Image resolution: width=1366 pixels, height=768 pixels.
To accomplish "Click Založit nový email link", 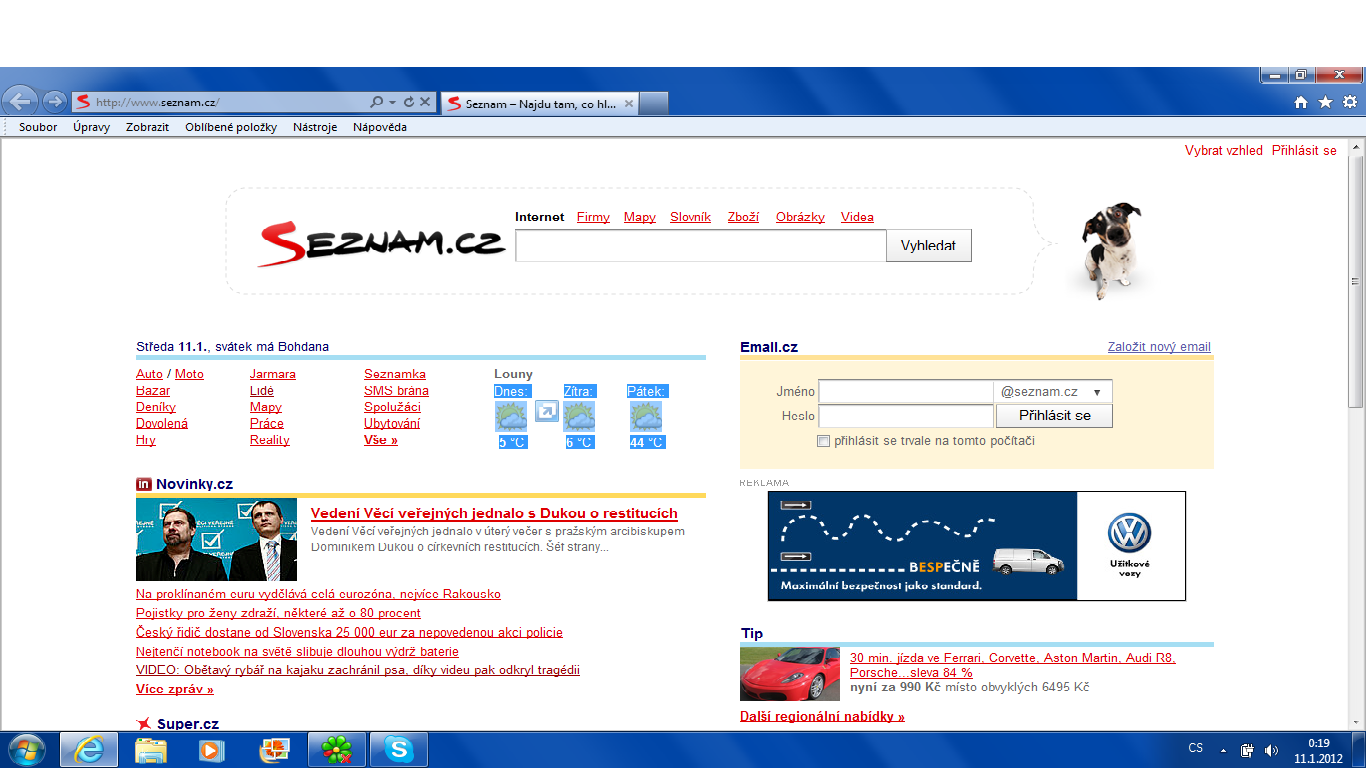I will pos(1159,347).
